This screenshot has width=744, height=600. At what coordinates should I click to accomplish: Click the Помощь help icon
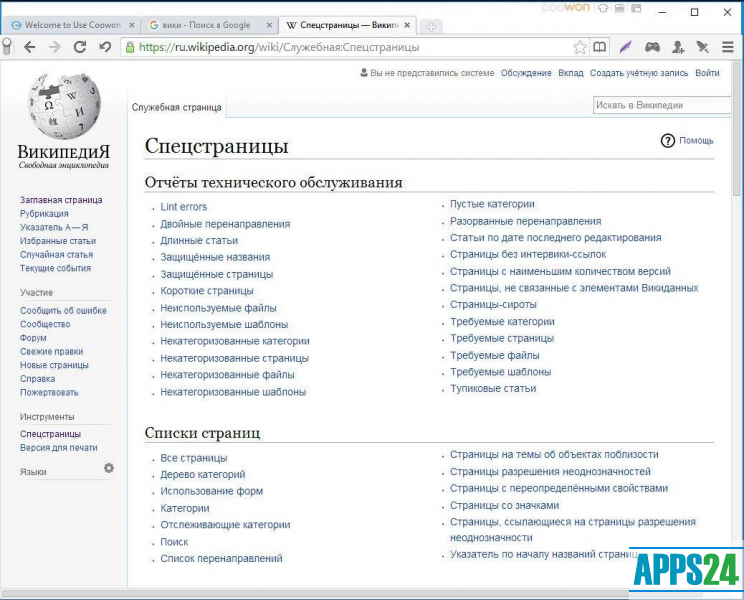click(668, 141)
